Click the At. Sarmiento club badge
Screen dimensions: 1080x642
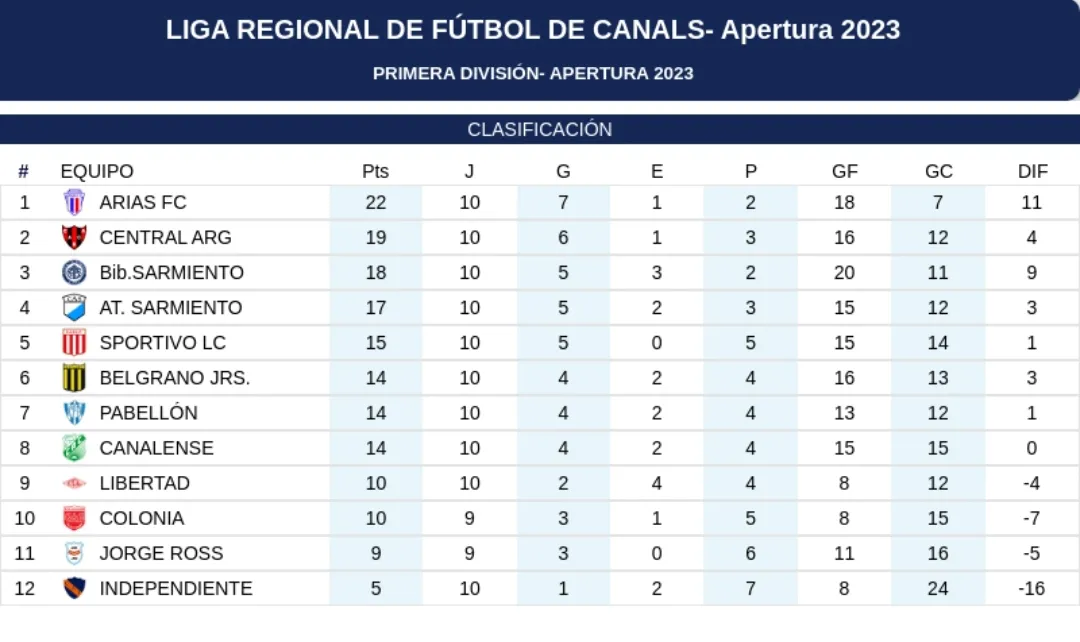(74, 307)
